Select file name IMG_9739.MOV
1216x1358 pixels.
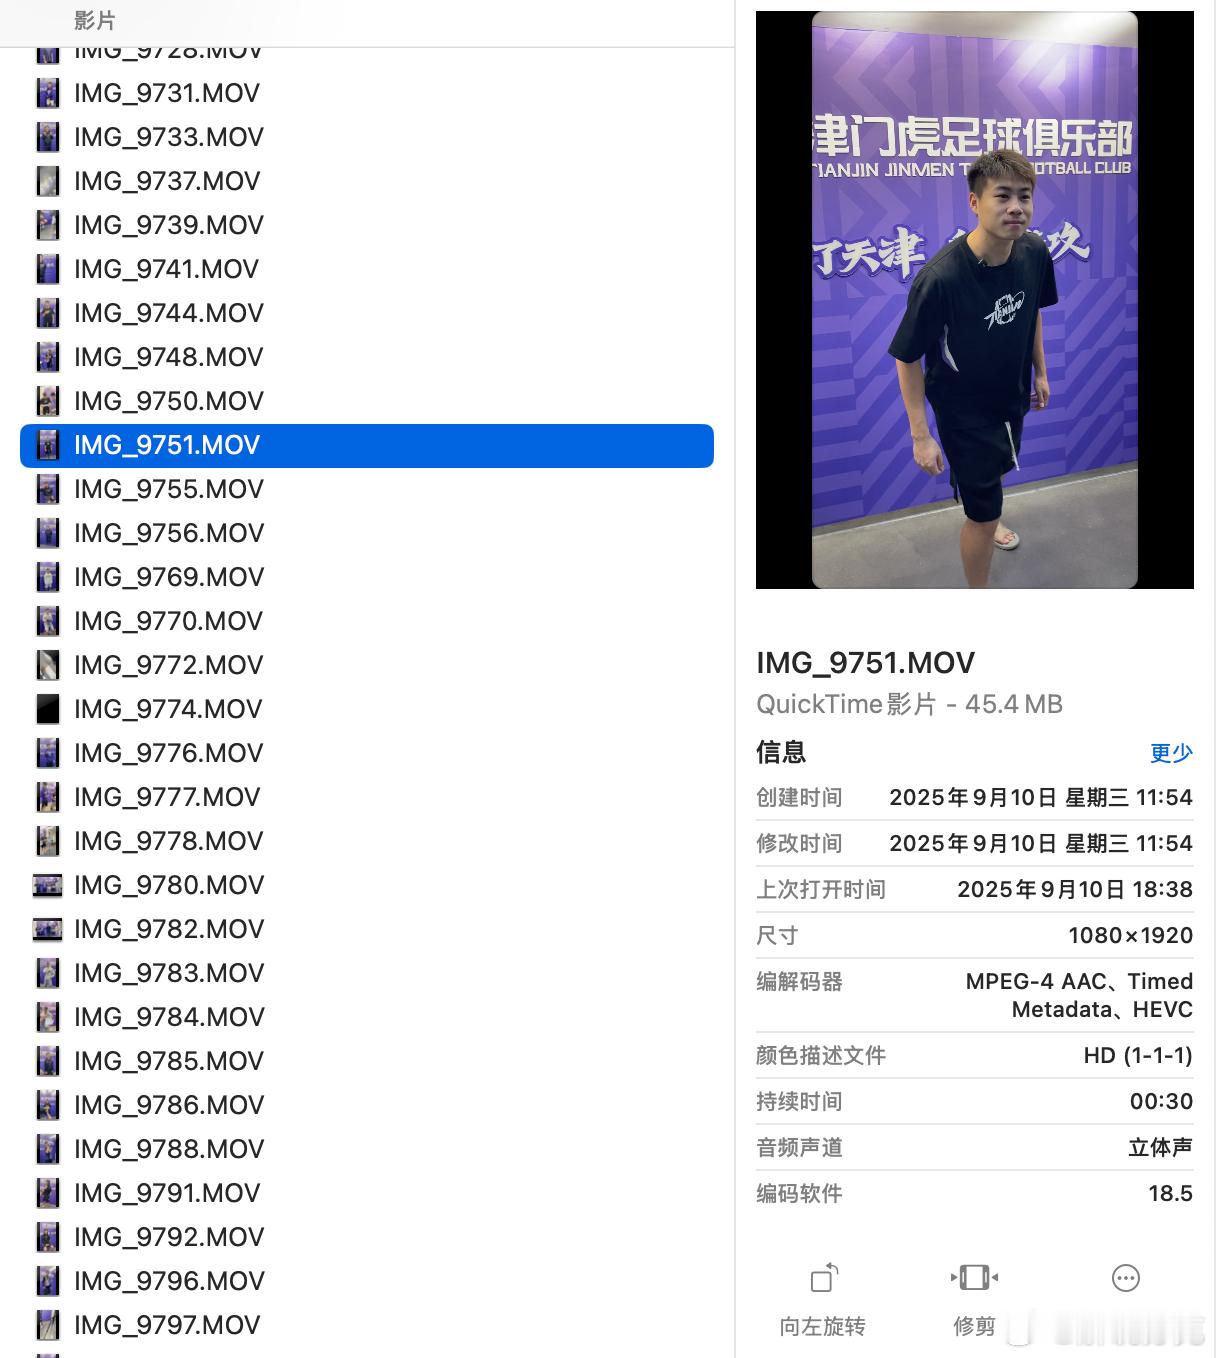pyautogui.click(x=169, y=225)
